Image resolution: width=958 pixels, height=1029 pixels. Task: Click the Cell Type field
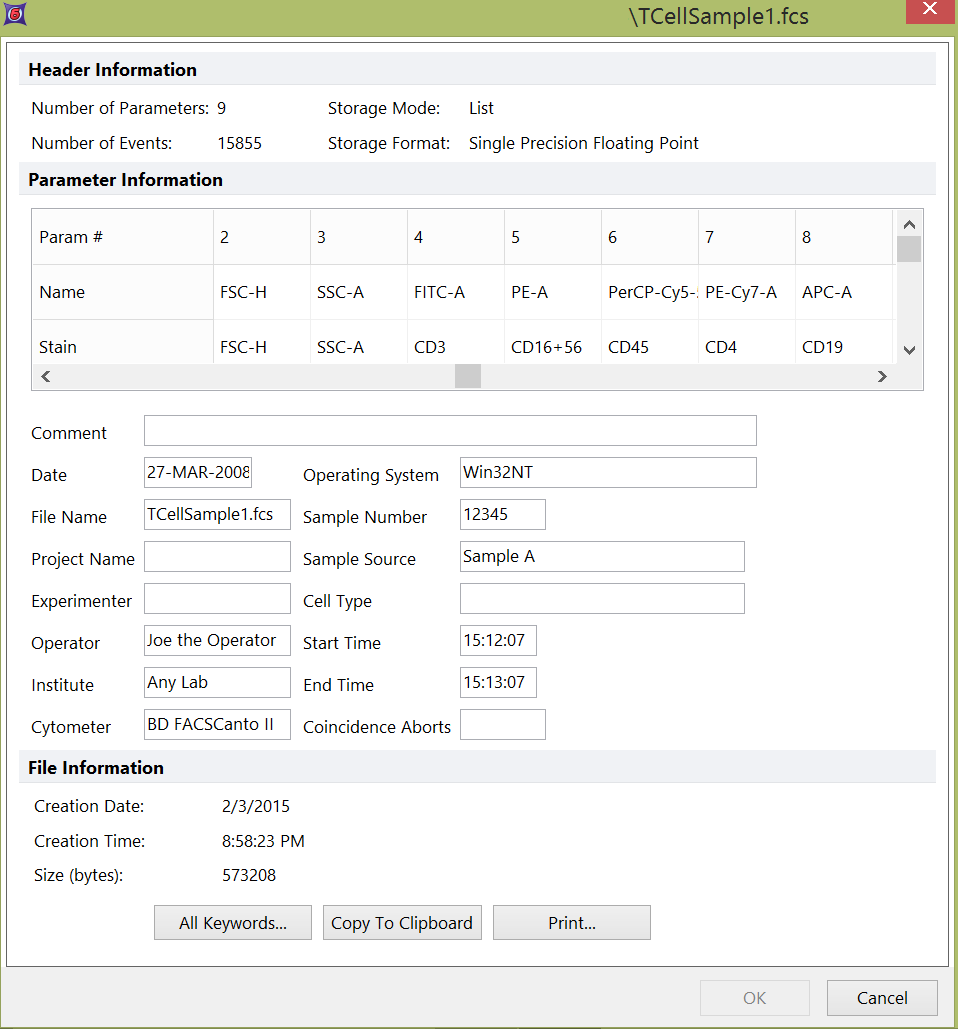(602, 599)
